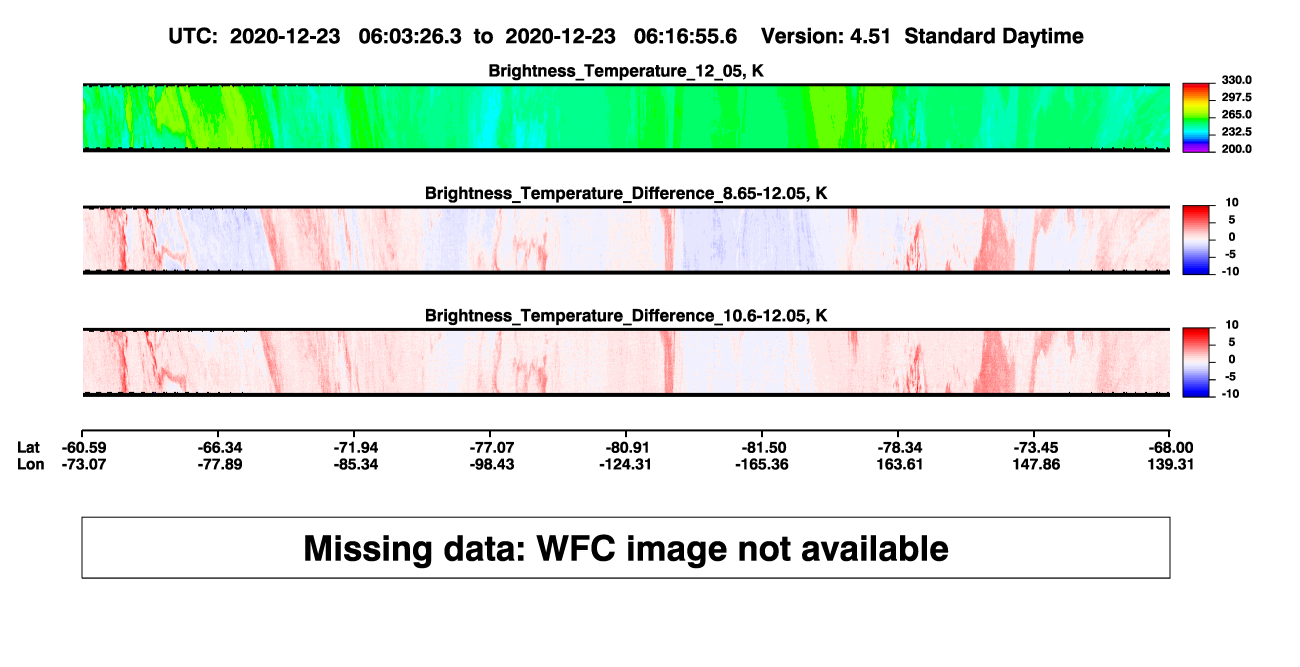Click the 8.65-12.05 difference color bar
The image size is (1300, 667).
click(x=1196, y=240)
